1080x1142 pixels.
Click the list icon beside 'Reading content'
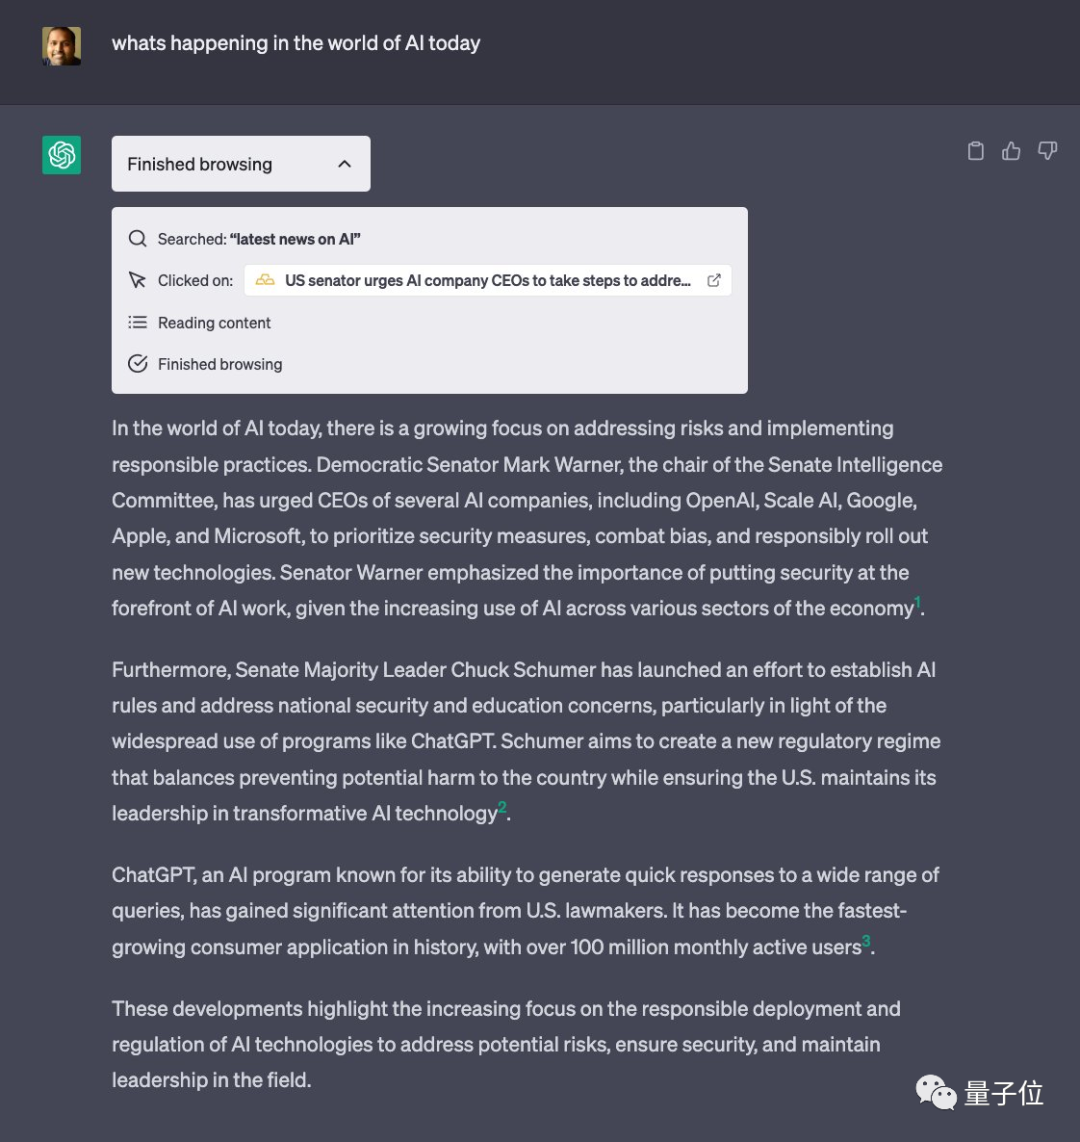click(x=137, y=322)
